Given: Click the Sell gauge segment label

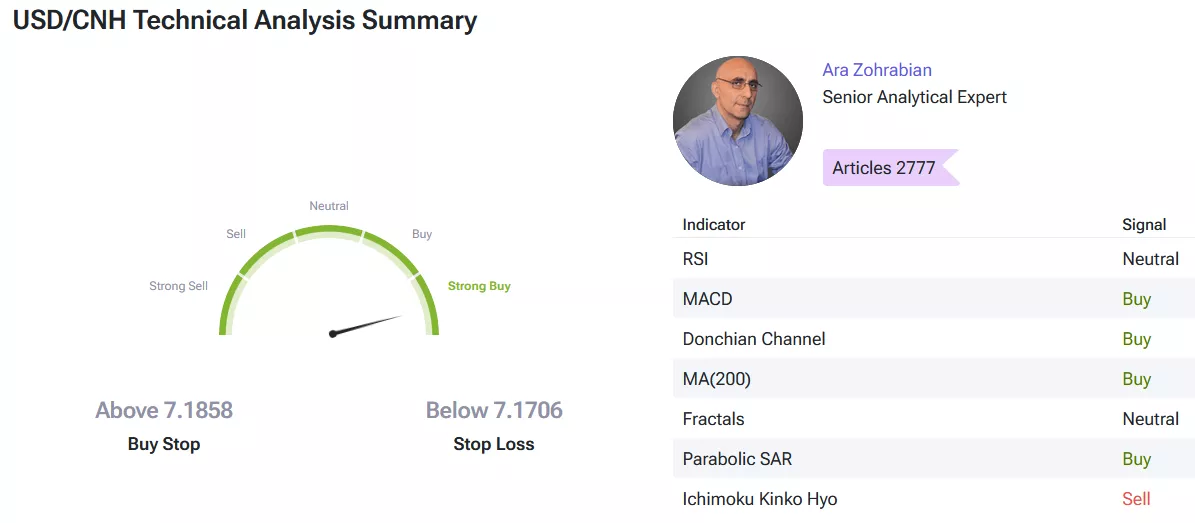Looking at the screenshot, I should click(236, 234).
